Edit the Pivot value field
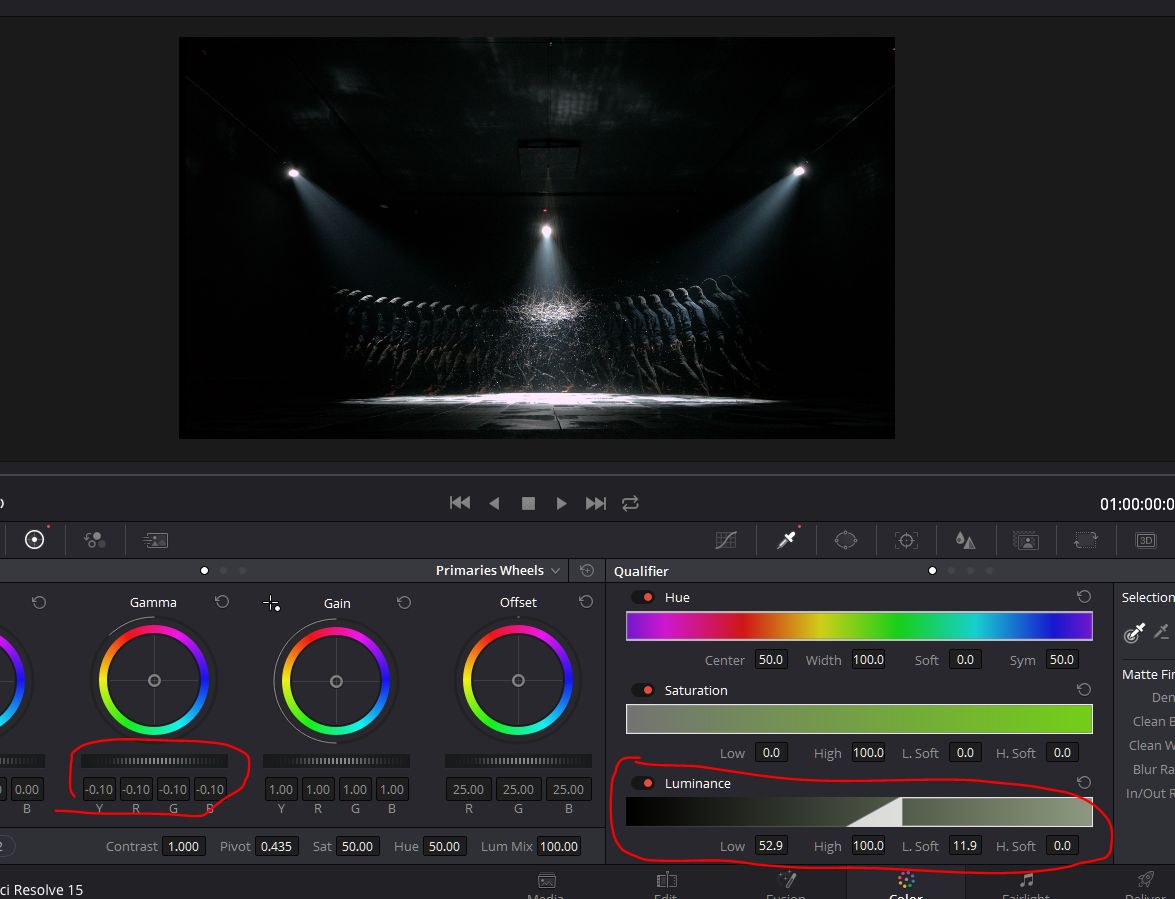The width and height of the screenshot is (1175, 899). click(x=277, y=846)
